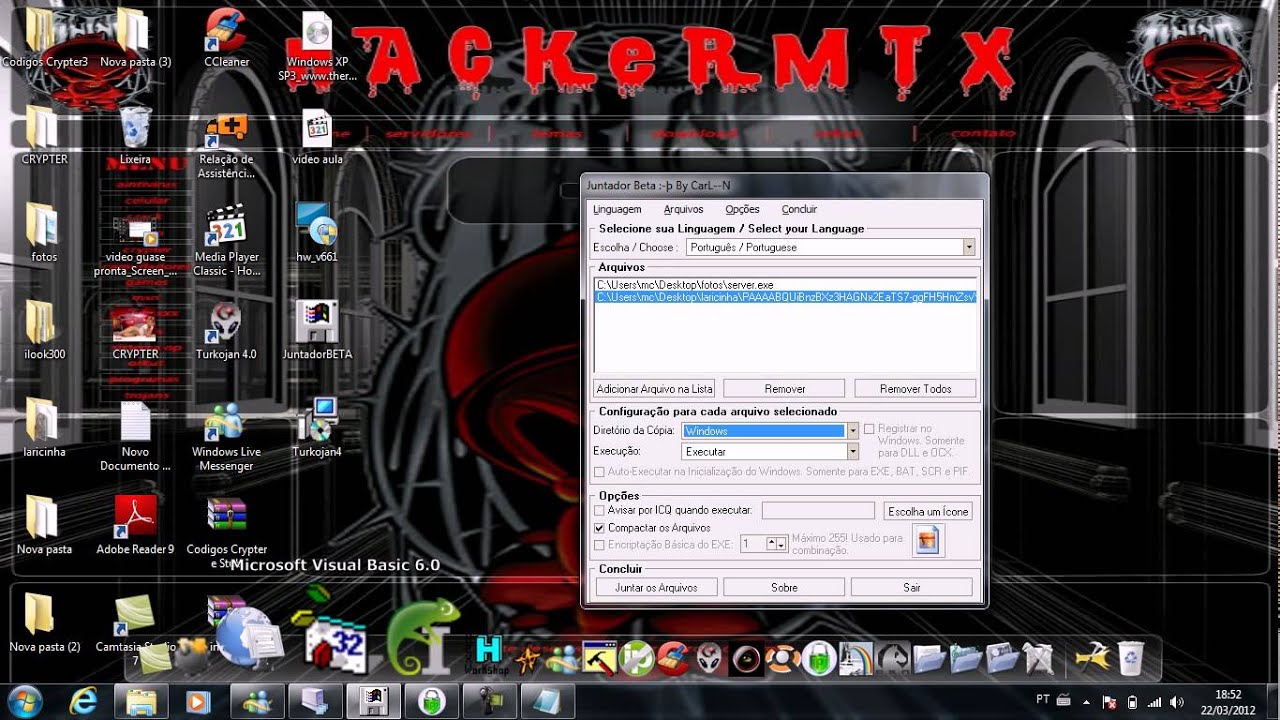Click Adicionar Arquivo na Lista button
This screenshot has height=720, width=1280.
pos(654,389)
